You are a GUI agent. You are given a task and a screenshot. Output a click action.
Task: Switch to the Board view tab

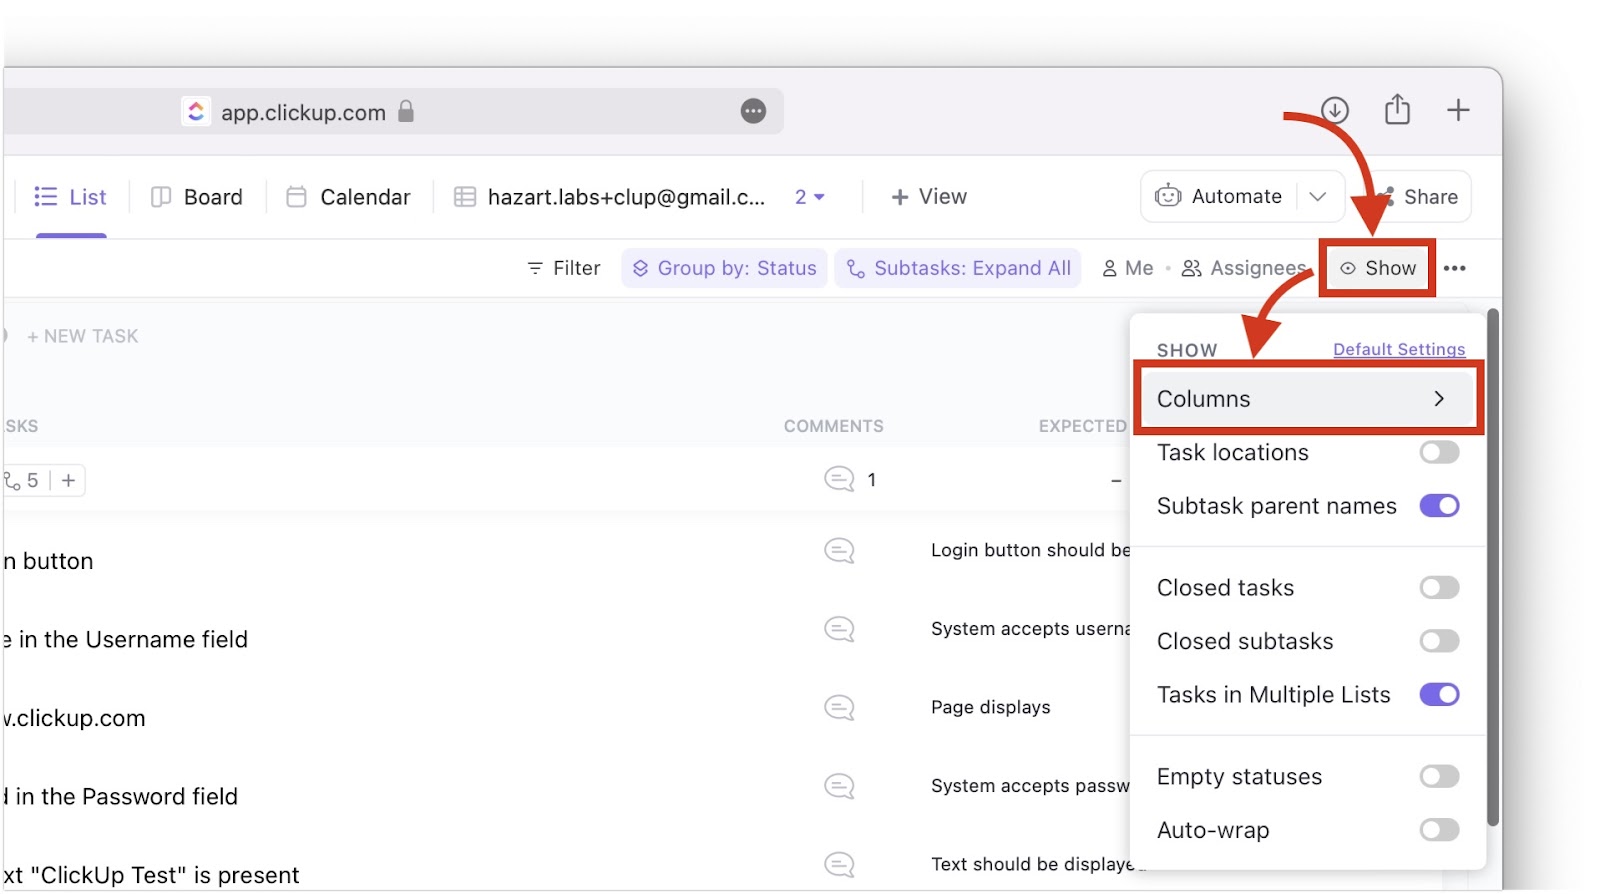(197, 197)
